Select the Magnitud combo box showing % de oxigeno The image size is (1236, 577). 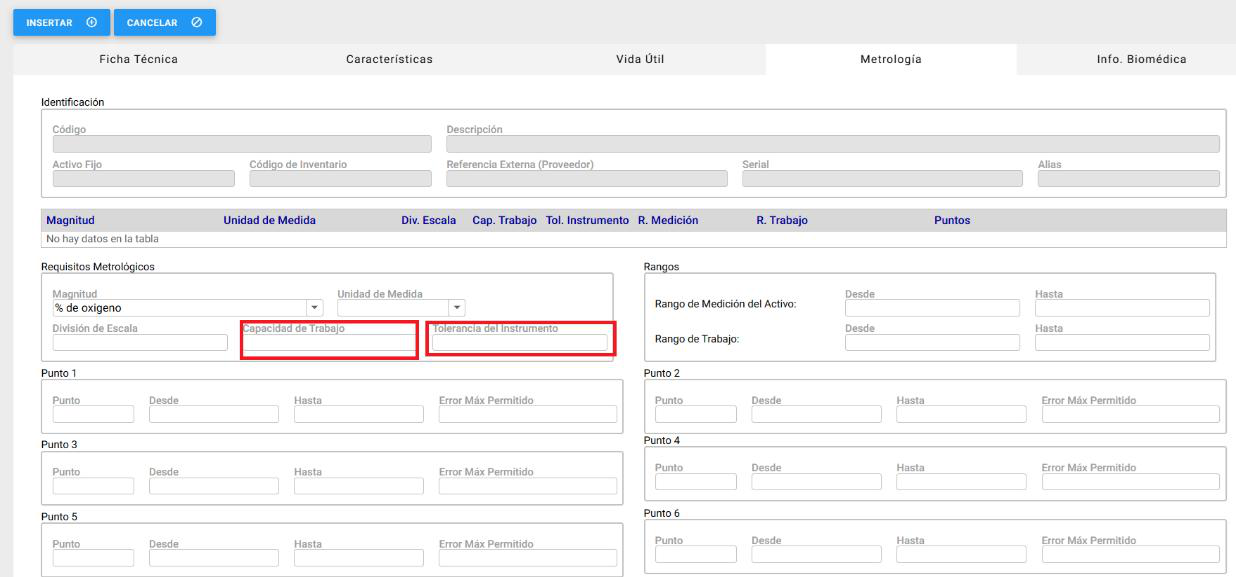tap(178, 308)
